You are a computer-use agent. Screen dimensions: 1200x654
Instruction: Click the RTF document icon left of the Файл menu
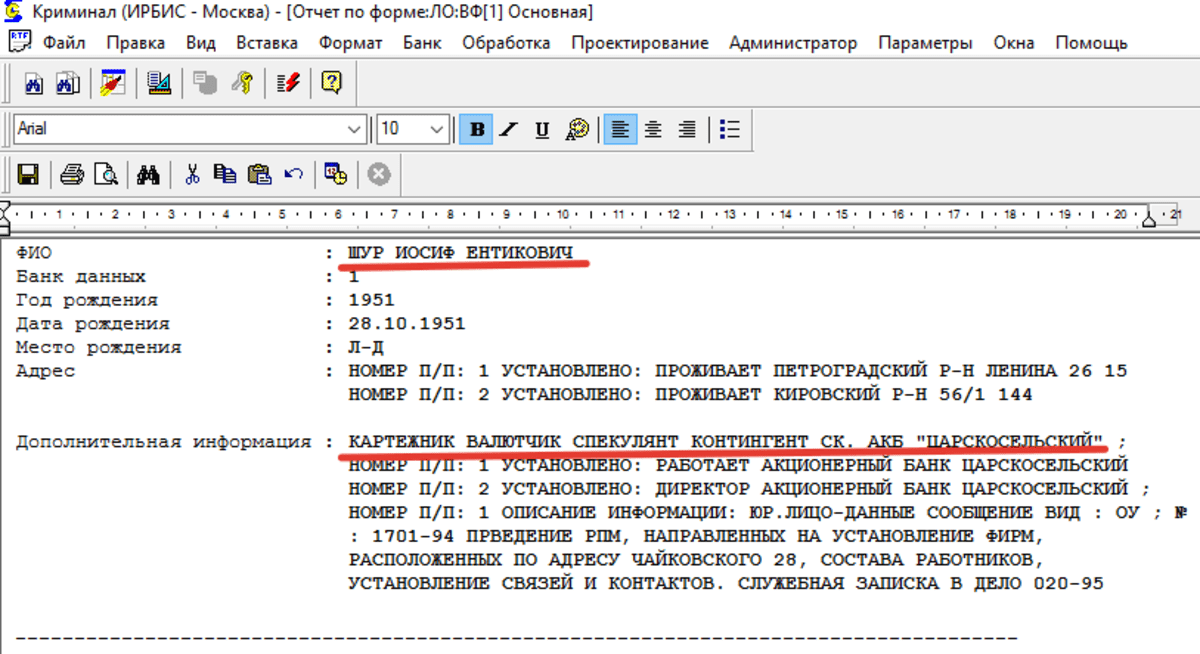[18, 41]
